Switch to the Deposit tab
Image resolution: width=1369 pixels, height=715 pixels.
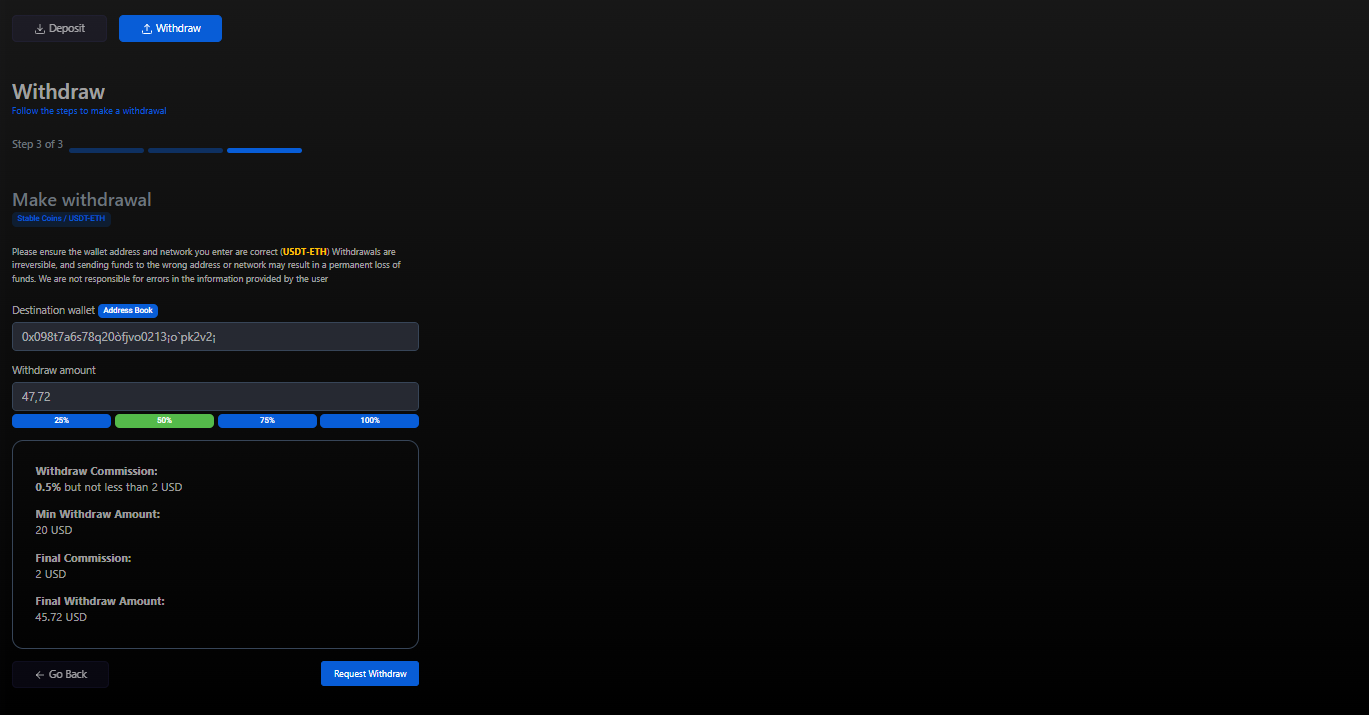pos(59,29)
